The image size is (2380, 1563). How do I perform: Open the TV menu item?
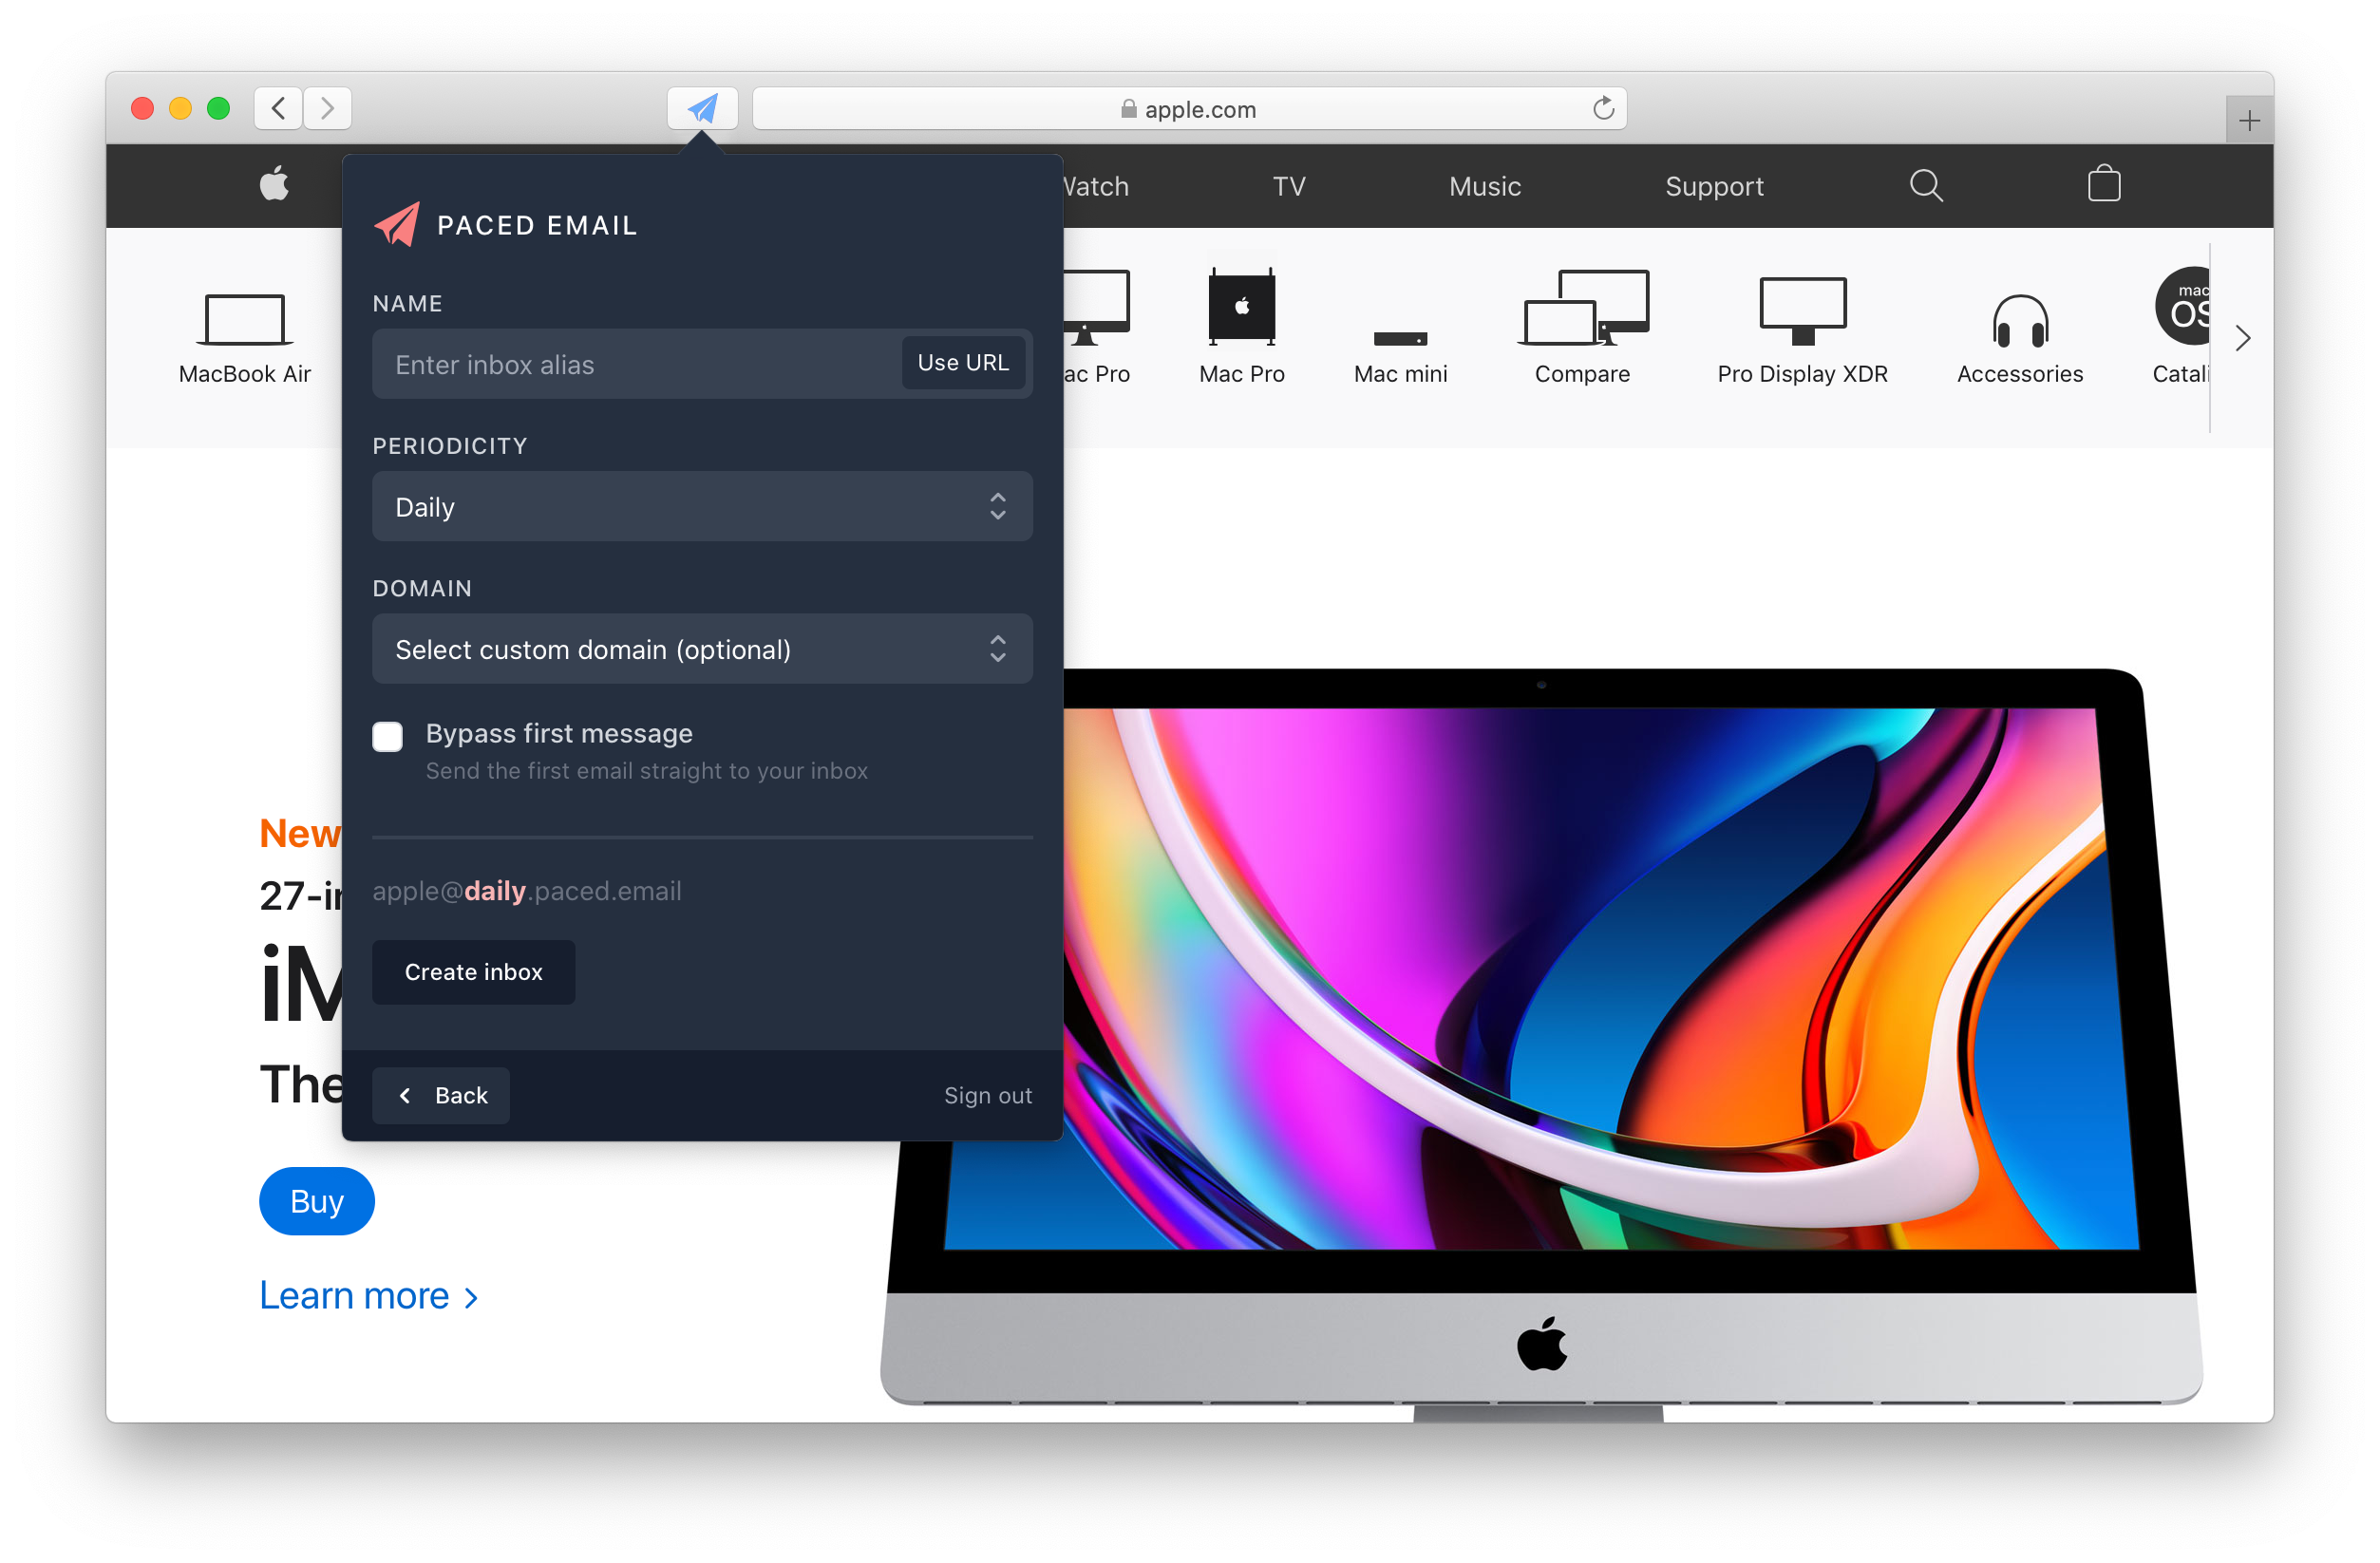[x=1288, y=186]
